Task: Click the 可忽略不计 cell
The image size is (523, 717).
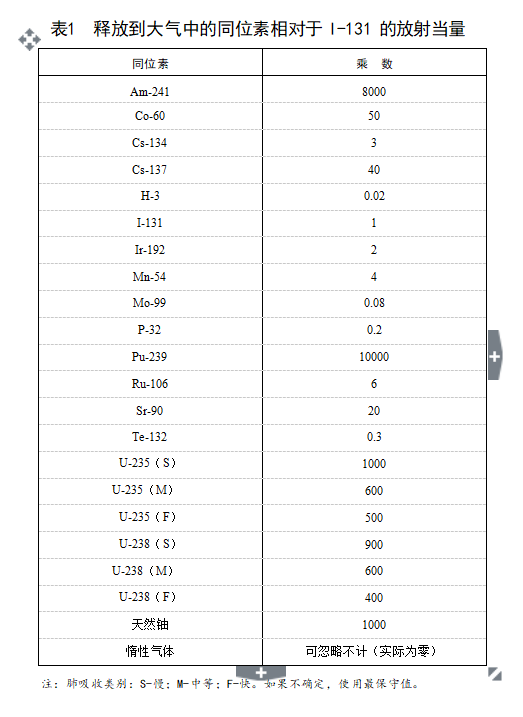Action: coord(374,652)
